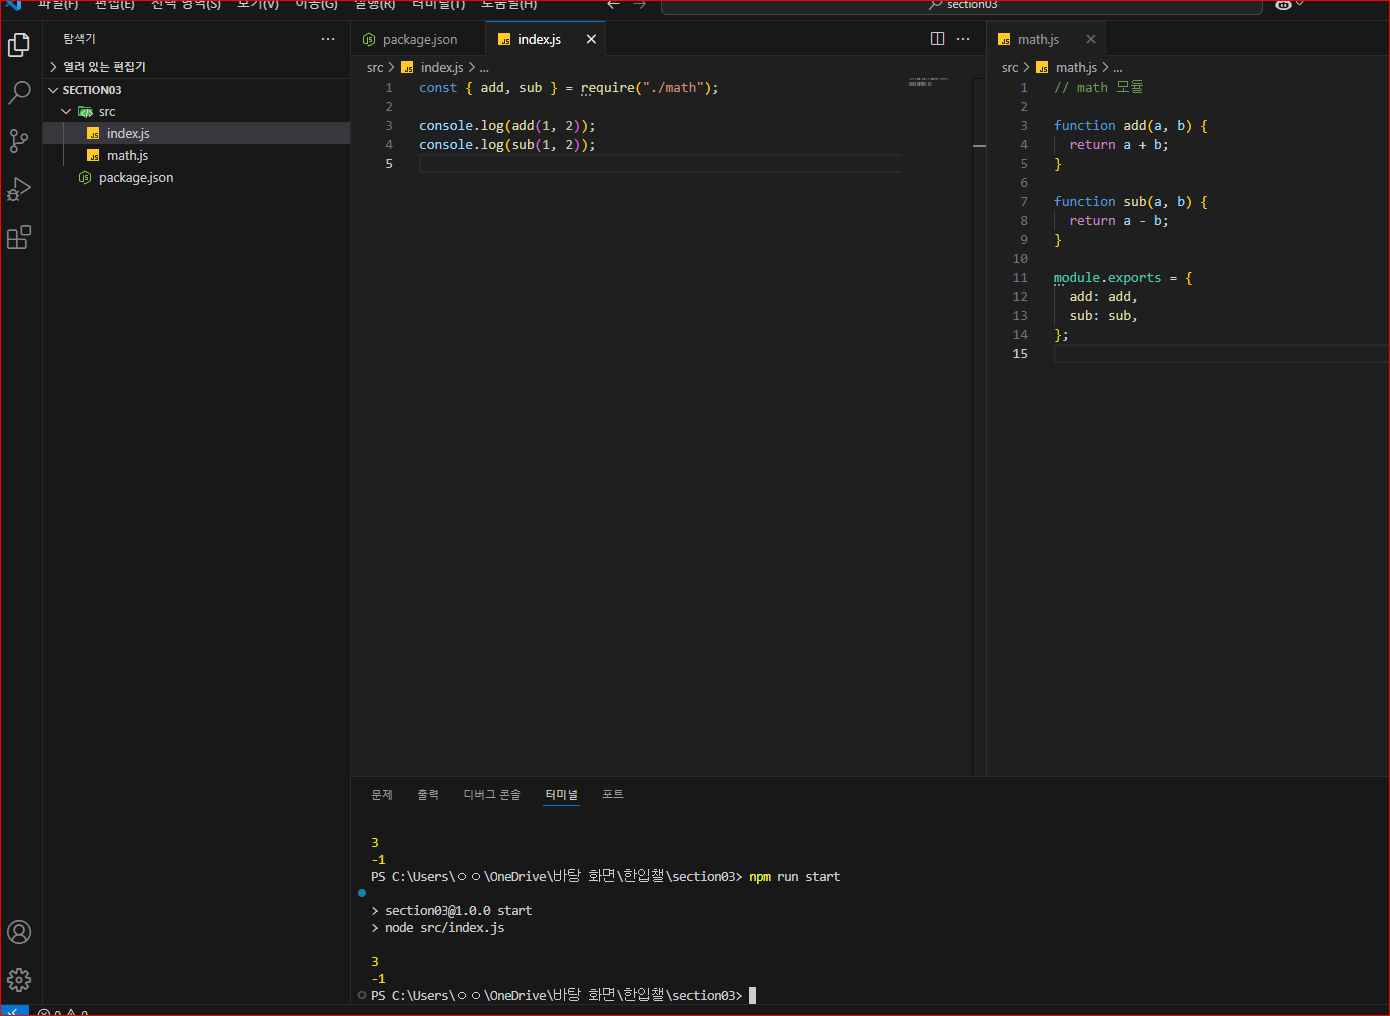
Task: Open the Accounts menu icon
Action: (19, 932)
